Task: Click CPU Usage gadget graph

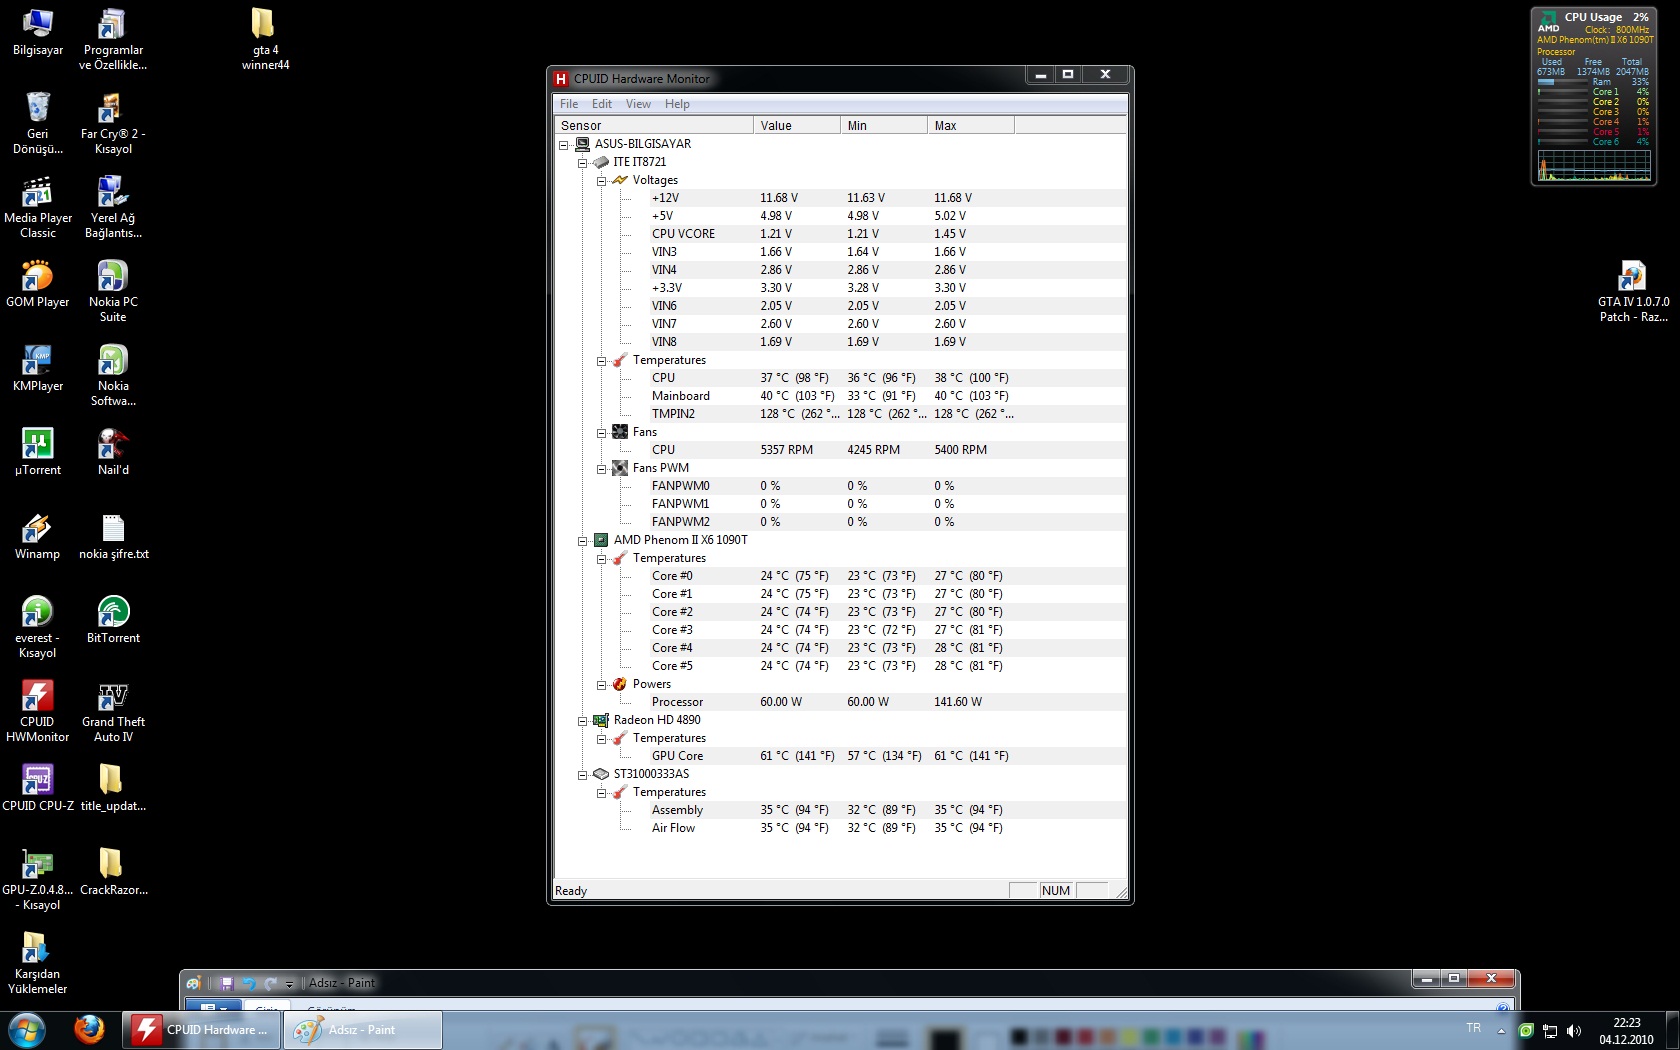Action: [1594, 165]
